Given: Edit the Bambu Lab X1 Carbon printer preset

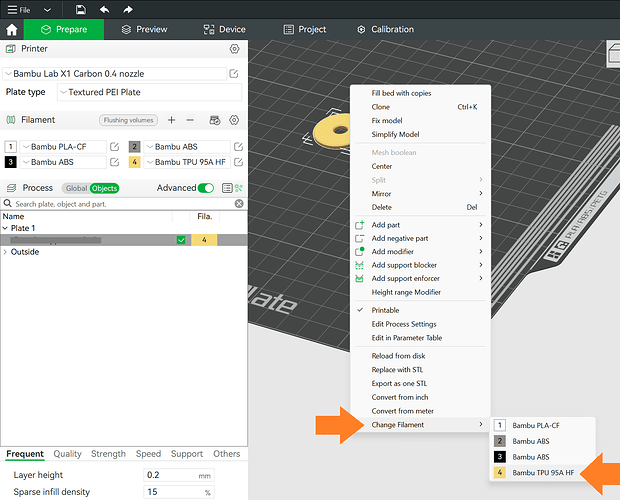Looking at the screenshot, I should [x=234, y=74].
